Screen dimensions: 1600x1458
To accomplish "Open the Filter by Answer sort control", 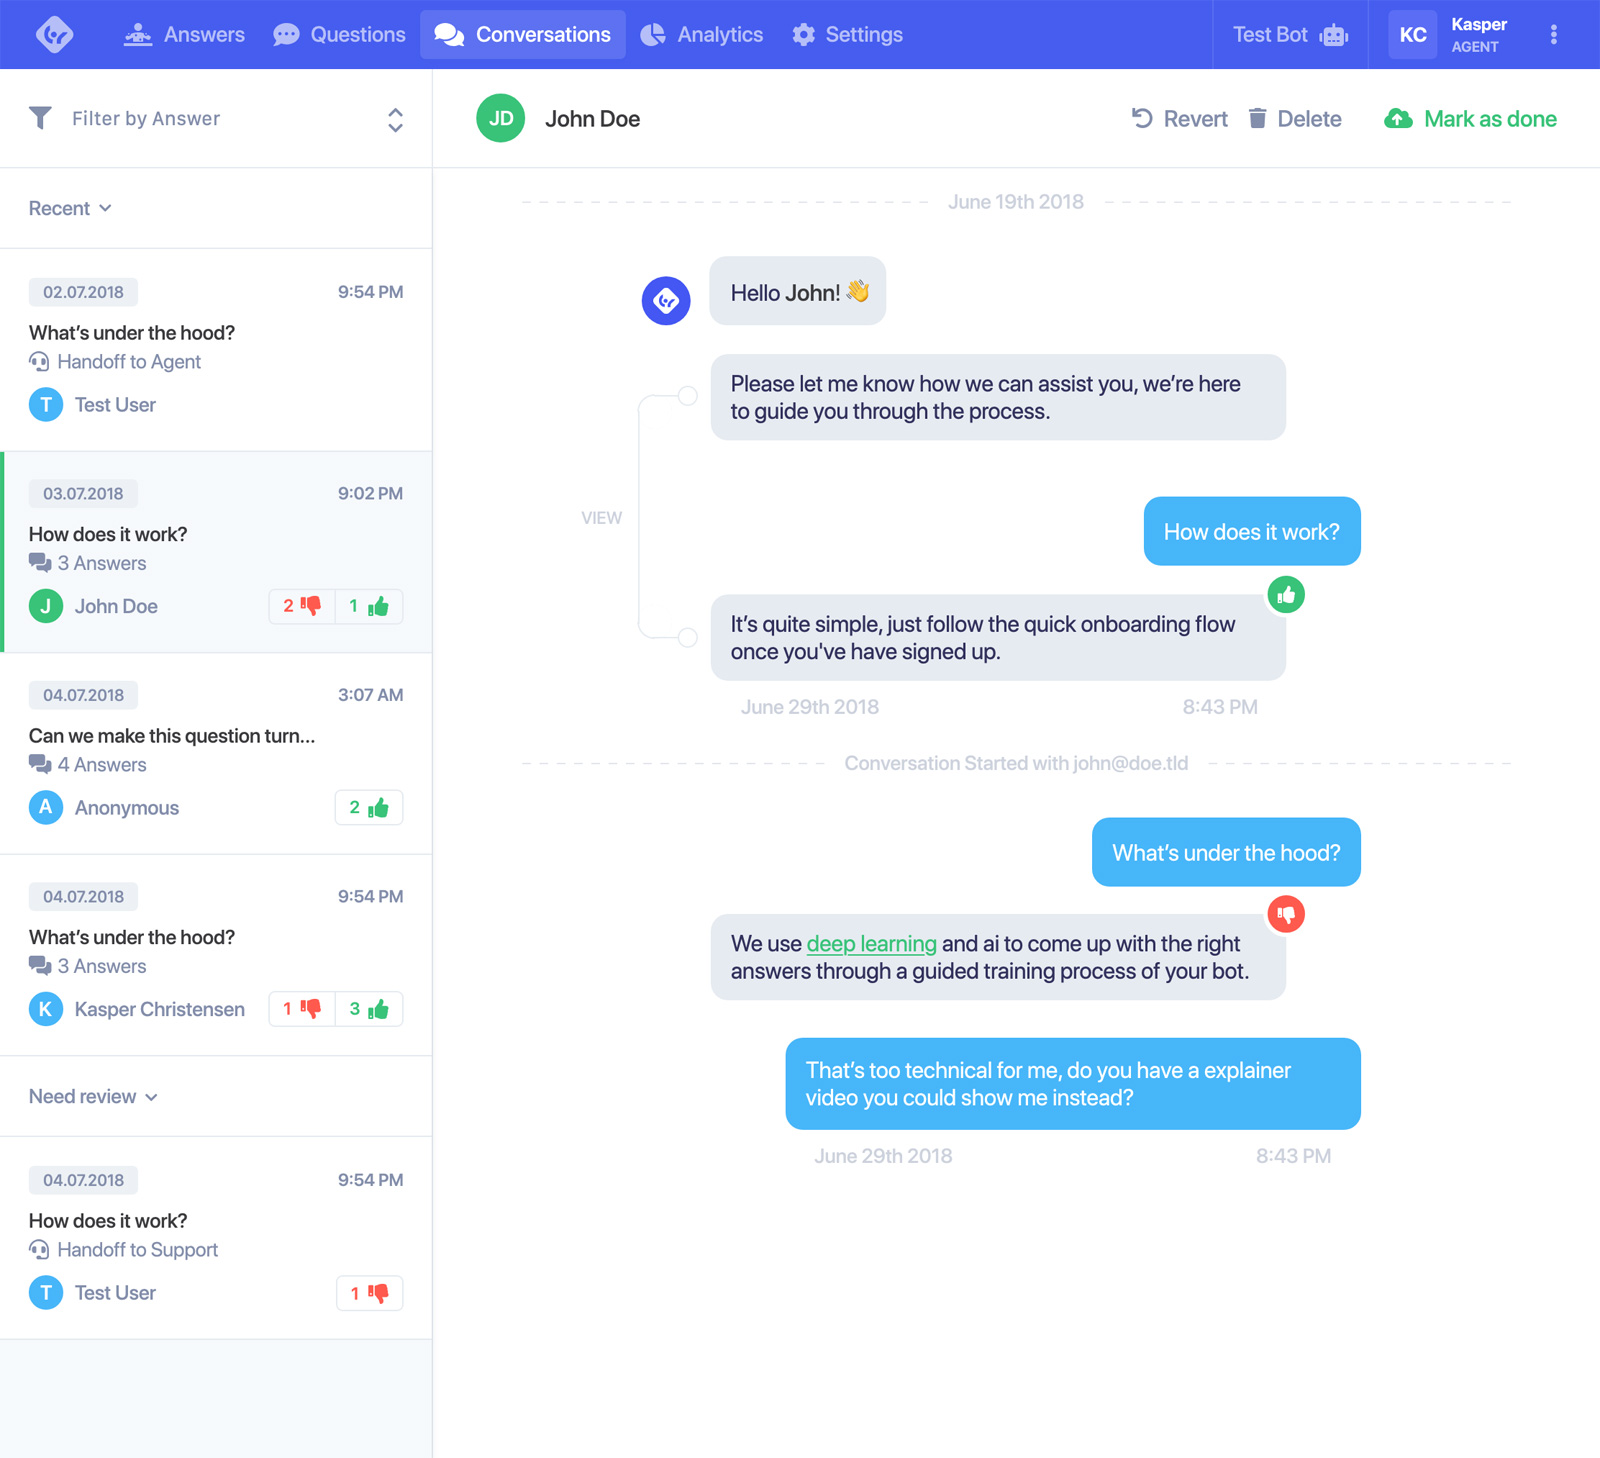I will coord(396,118).
